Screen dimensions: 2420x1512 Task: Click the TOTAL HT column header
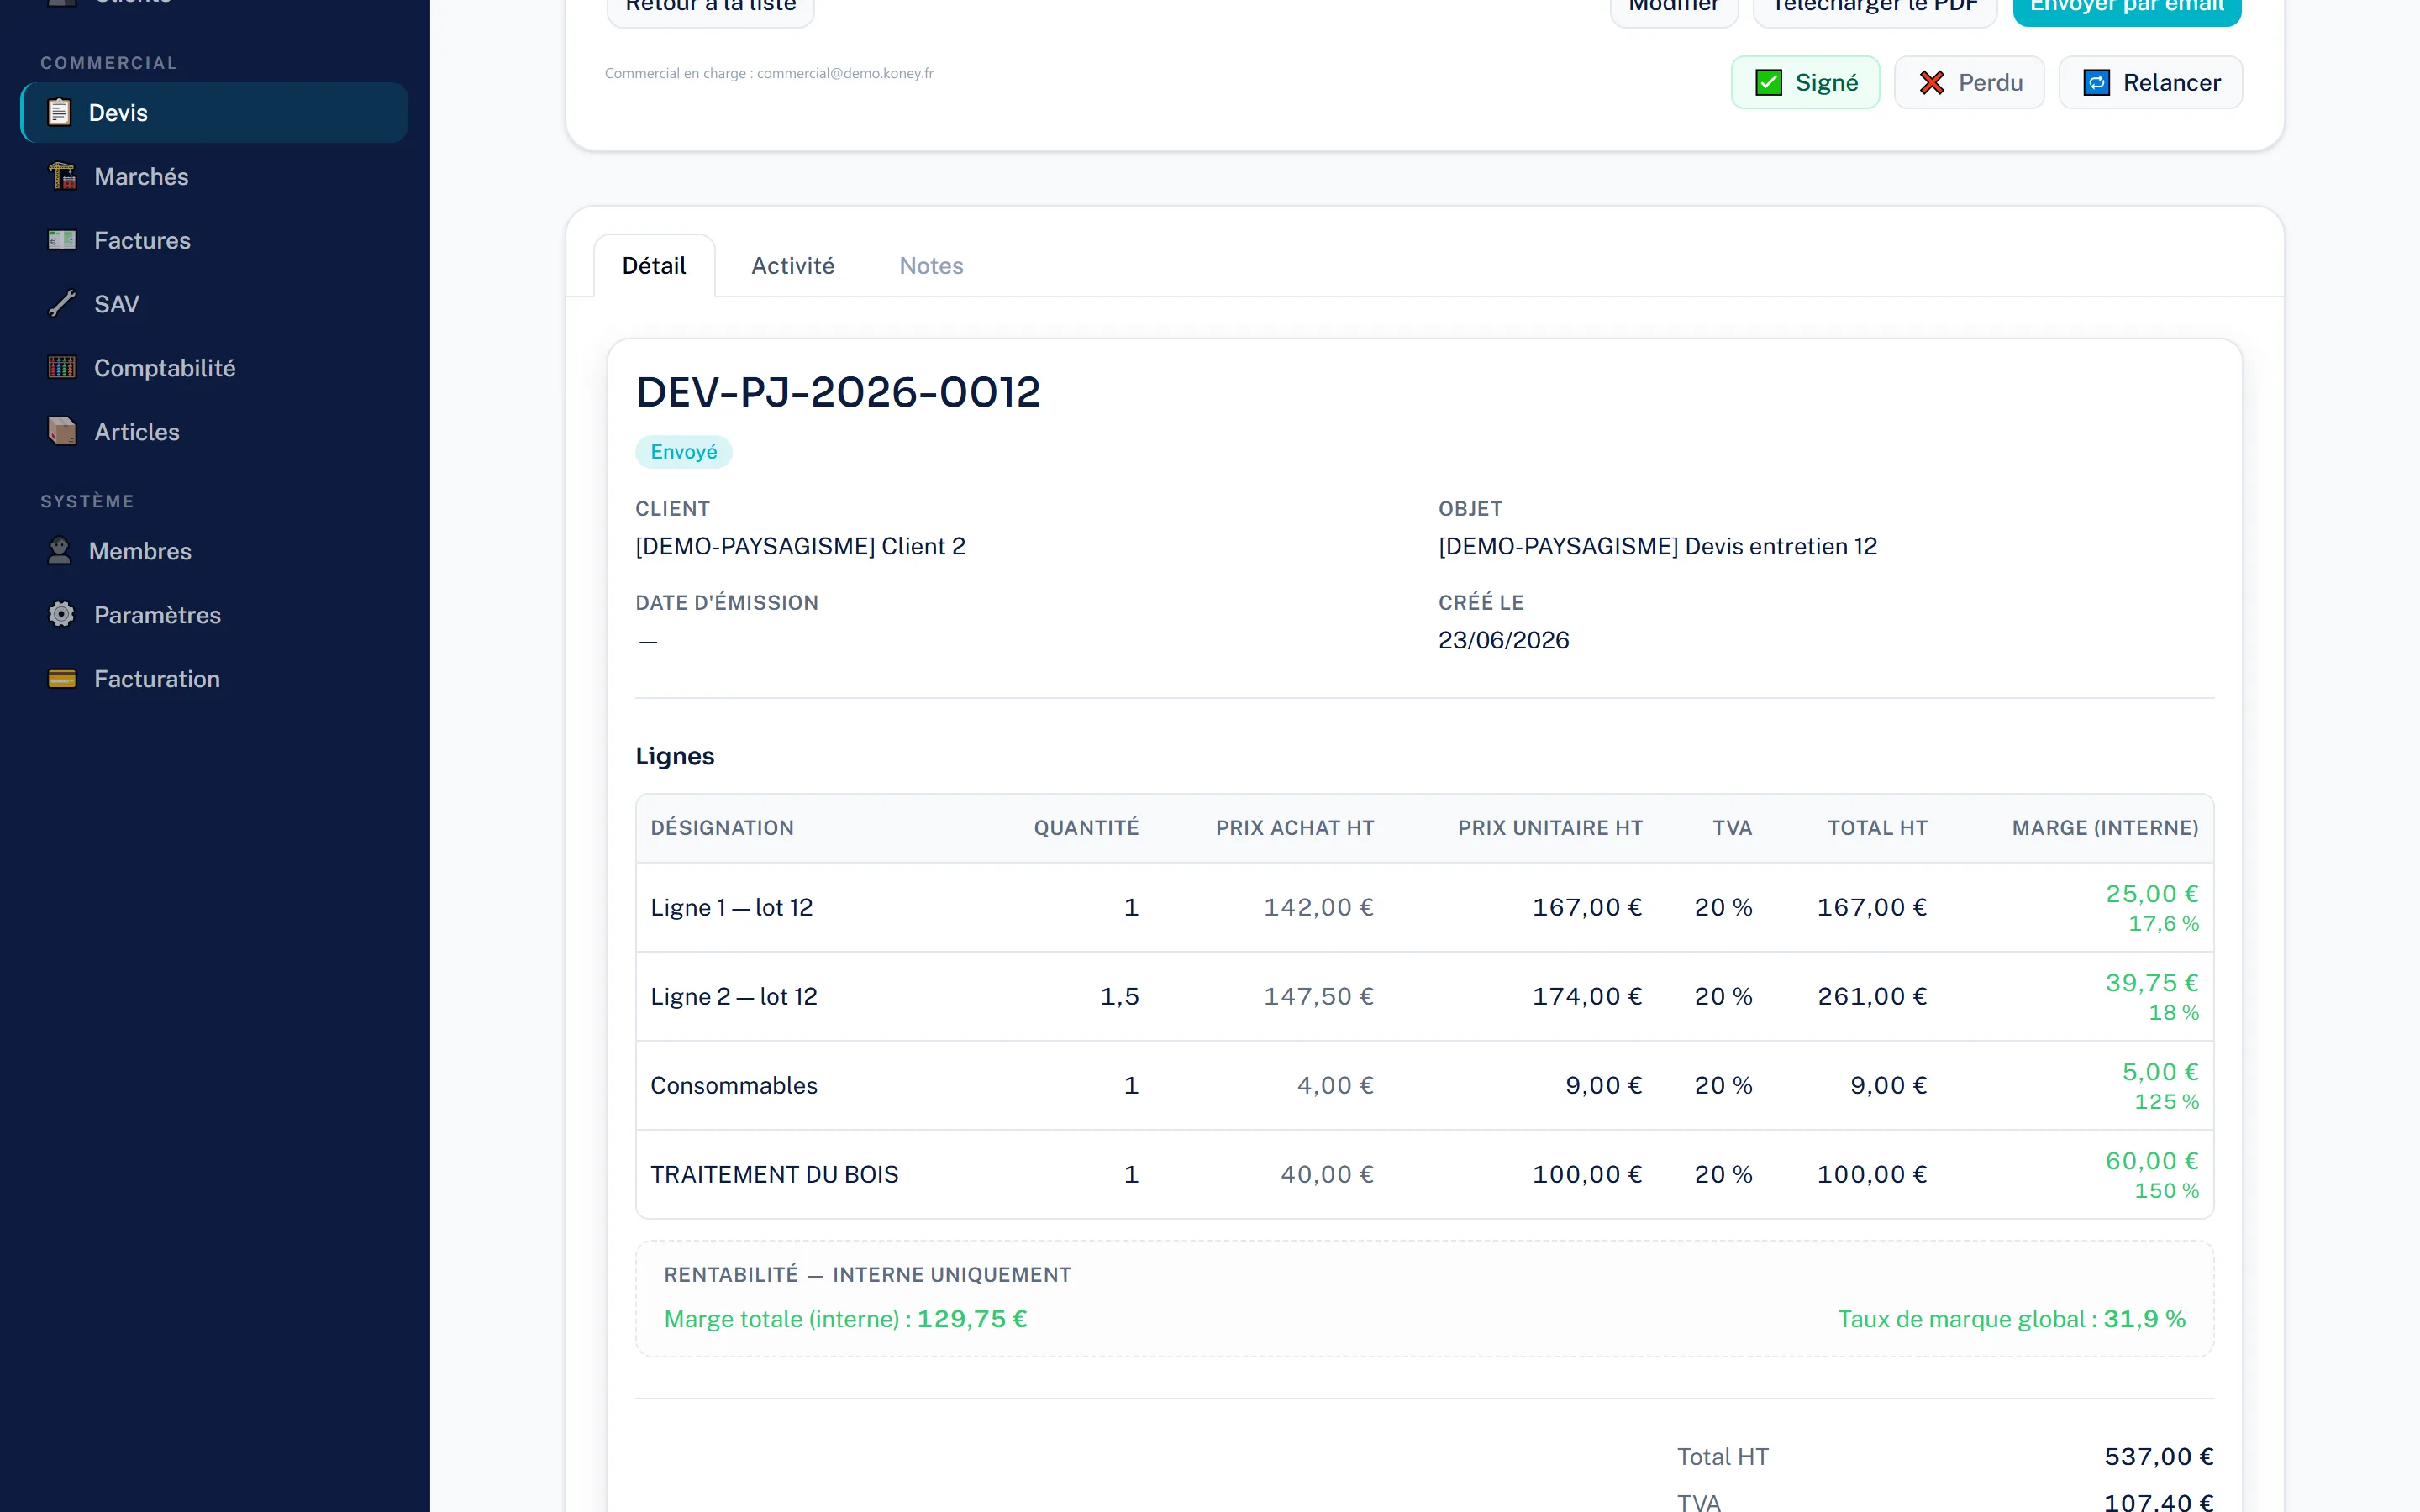1877,828
